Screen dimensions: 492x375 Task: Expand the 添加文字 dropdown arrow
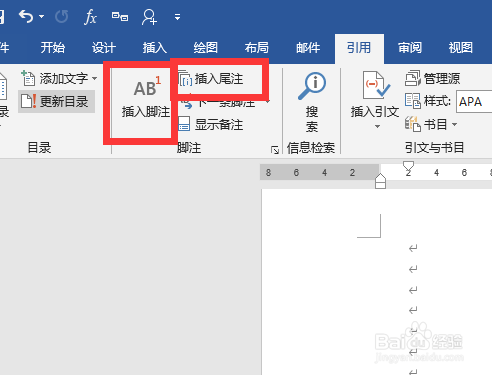click(95, 79)
